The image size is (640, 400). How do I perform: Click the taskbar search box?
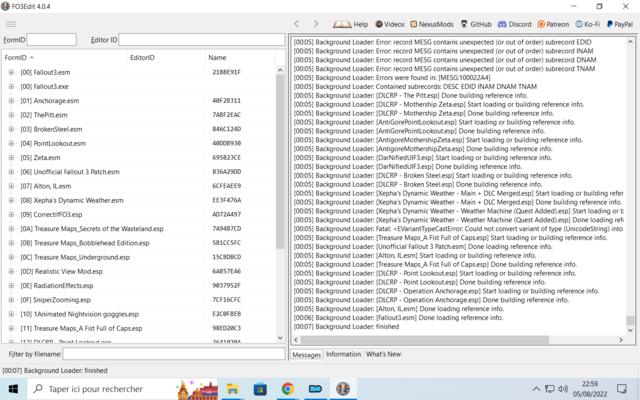pos(122,389)
